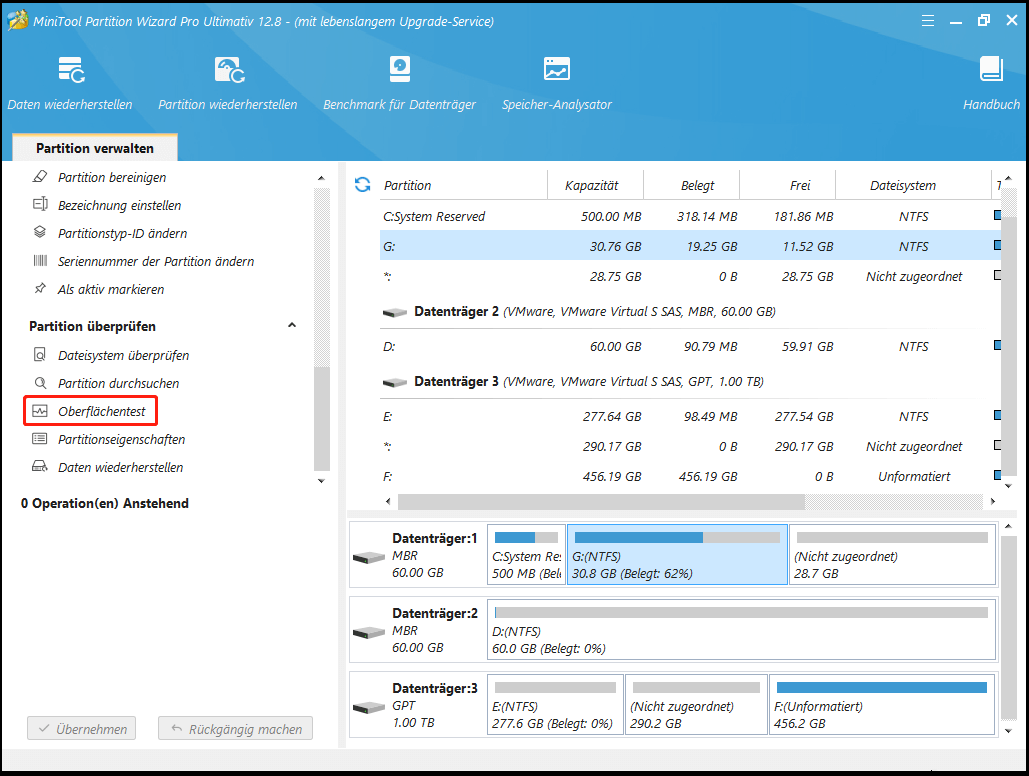Click Dateisystem überprüfen icon
Screen dimensions: 1029x776
[40, 355]
